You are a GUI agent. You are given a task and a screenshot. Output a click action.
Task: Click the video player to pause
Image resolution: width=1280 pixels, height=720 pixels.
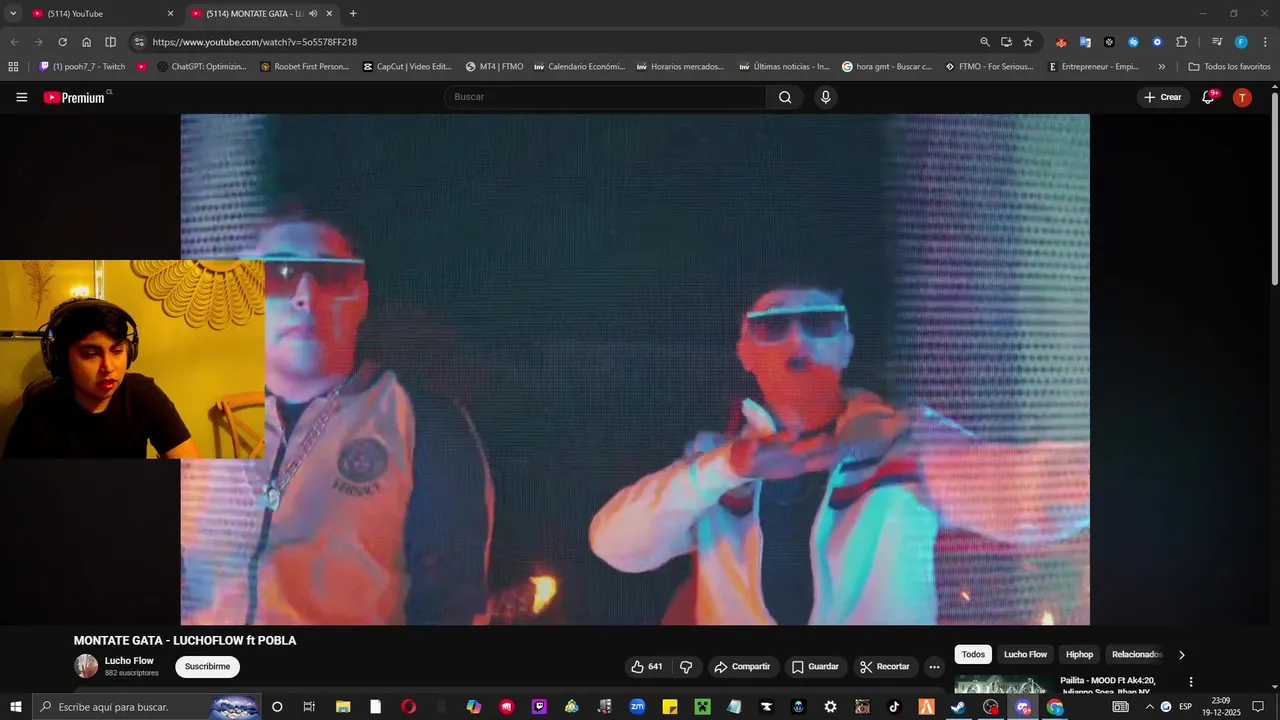635,369
